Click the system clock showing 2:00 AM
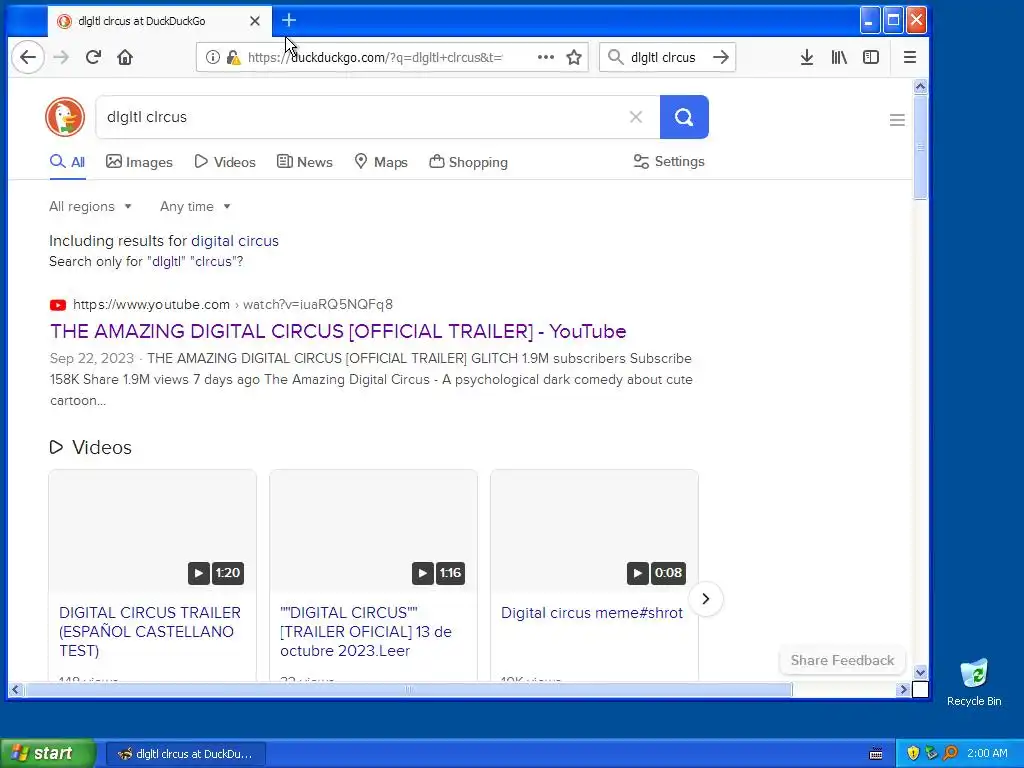 pos(987,753)
